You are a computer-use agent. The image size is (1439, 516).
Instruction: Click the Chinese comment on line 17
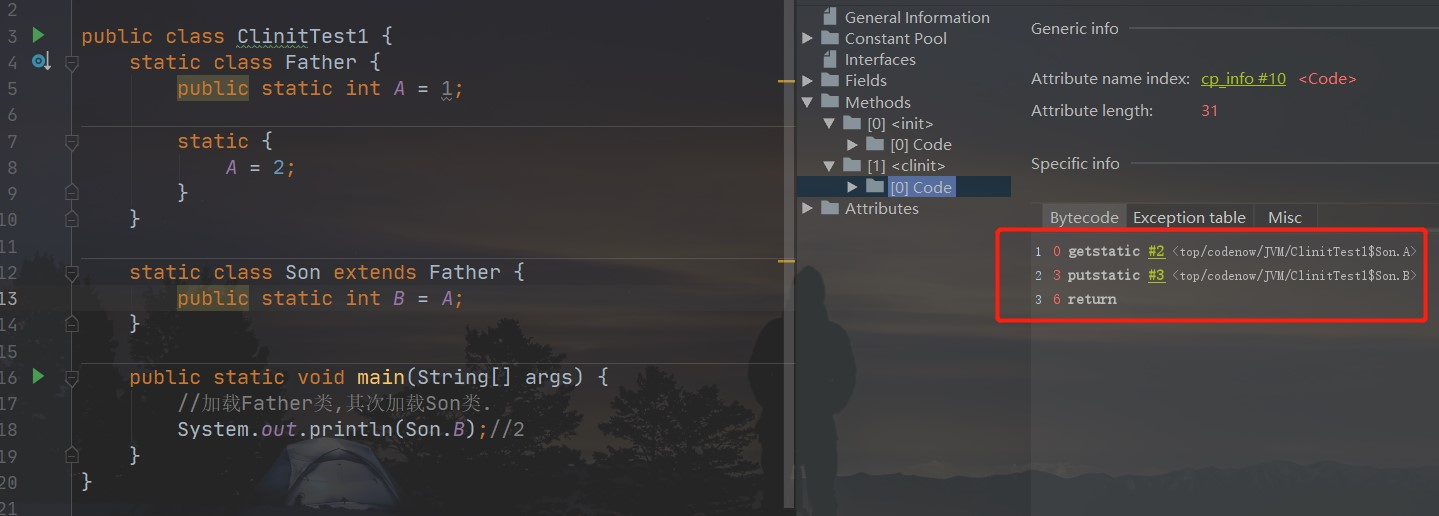[x=335, y=403]
